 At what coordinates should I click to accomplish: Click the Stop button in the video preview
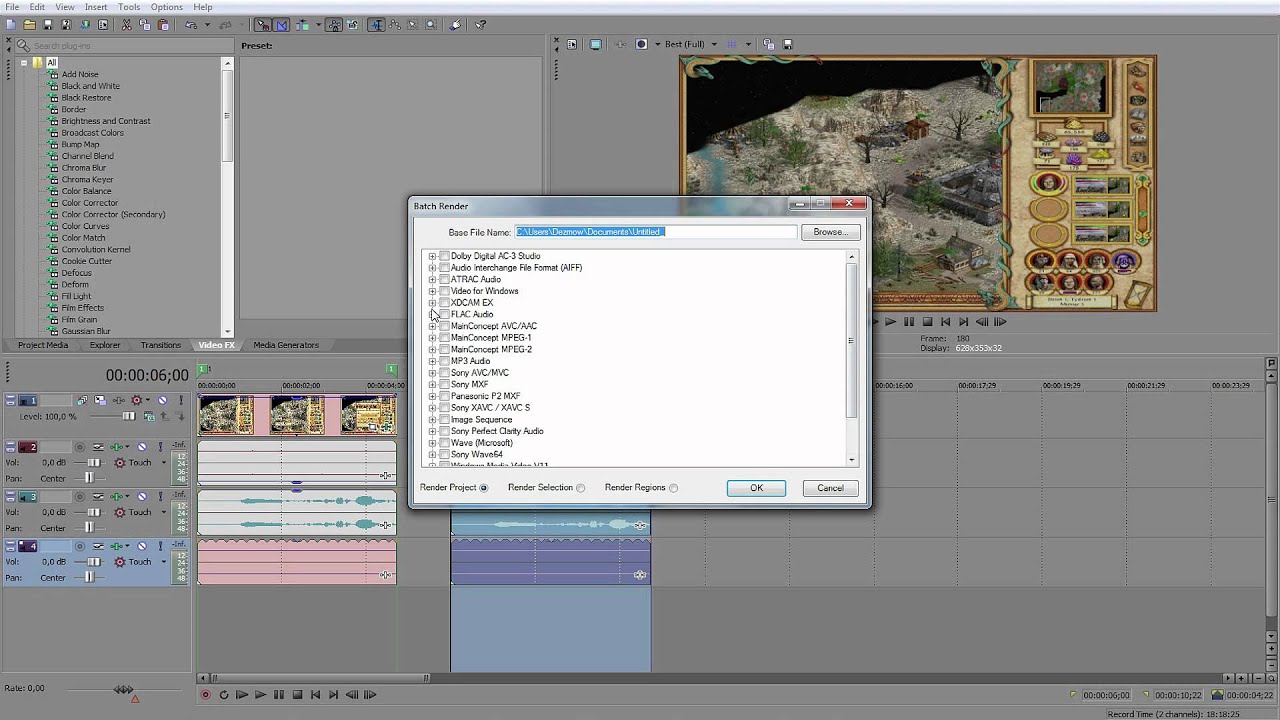click(927, 322)
